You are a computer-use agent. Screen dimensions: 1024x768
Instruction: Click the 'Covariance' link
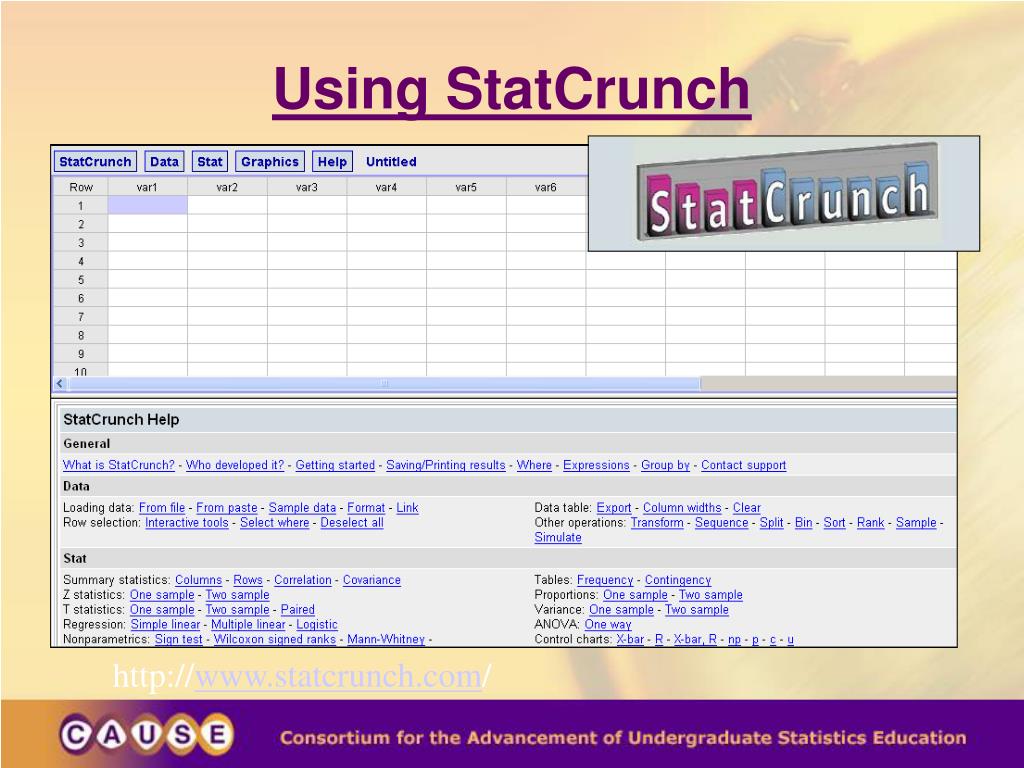[x=372, y=580]
